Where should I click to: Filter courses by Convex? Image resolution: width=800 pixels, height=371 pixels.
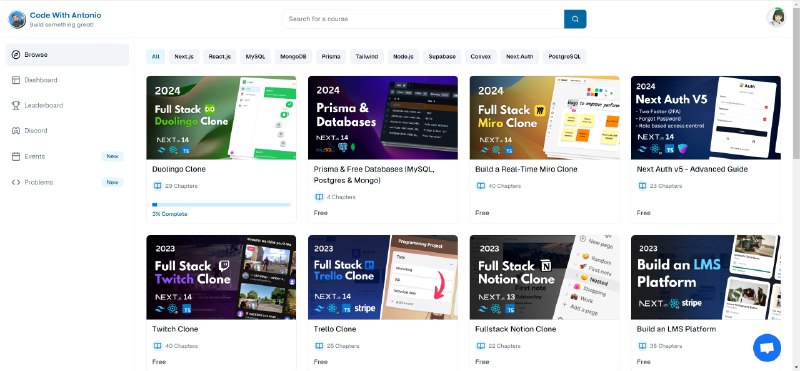(x=481, y=57)
